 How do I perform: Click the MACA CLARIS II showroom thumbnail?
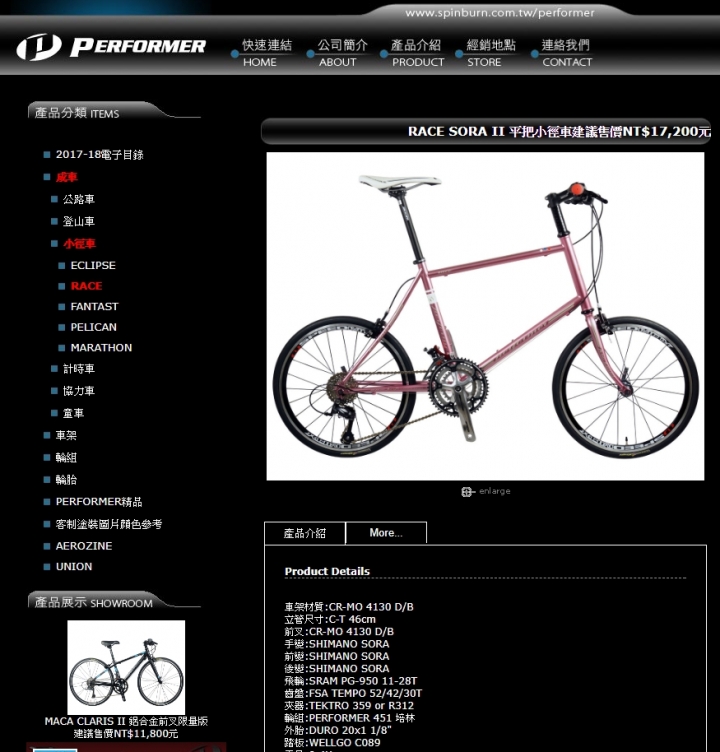(x=126, y=667)
